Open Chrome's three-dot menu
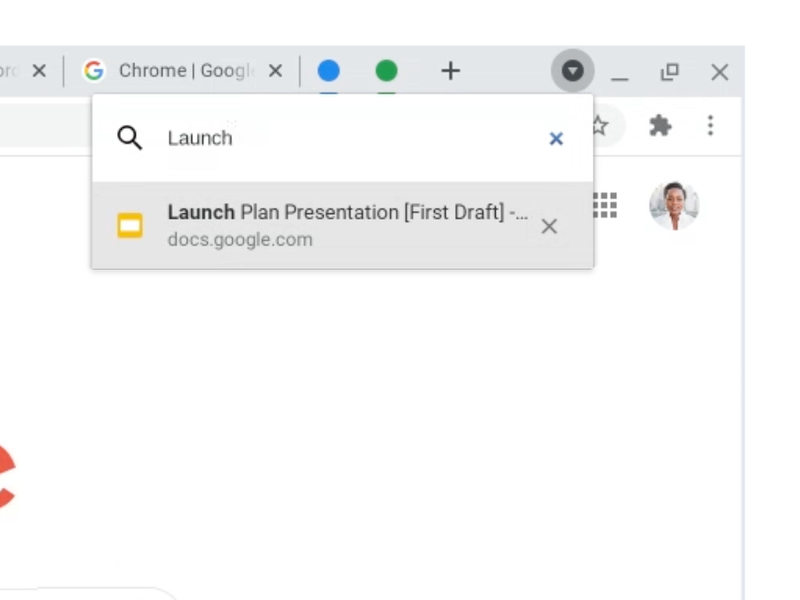 pyautogui.click(x=710, y=126)
